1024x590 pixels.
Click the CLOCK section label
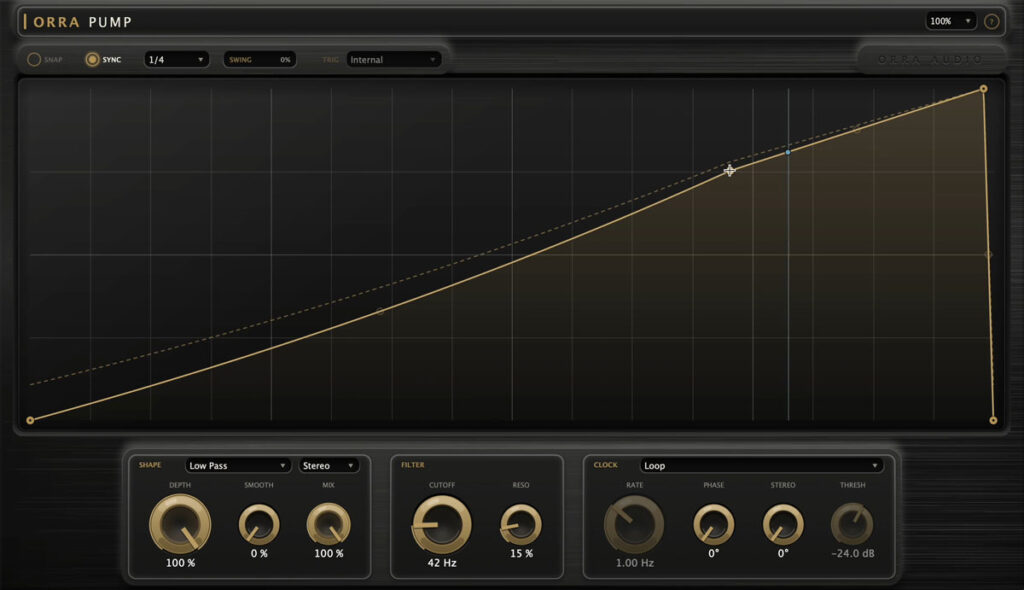(x=605, y=465)
